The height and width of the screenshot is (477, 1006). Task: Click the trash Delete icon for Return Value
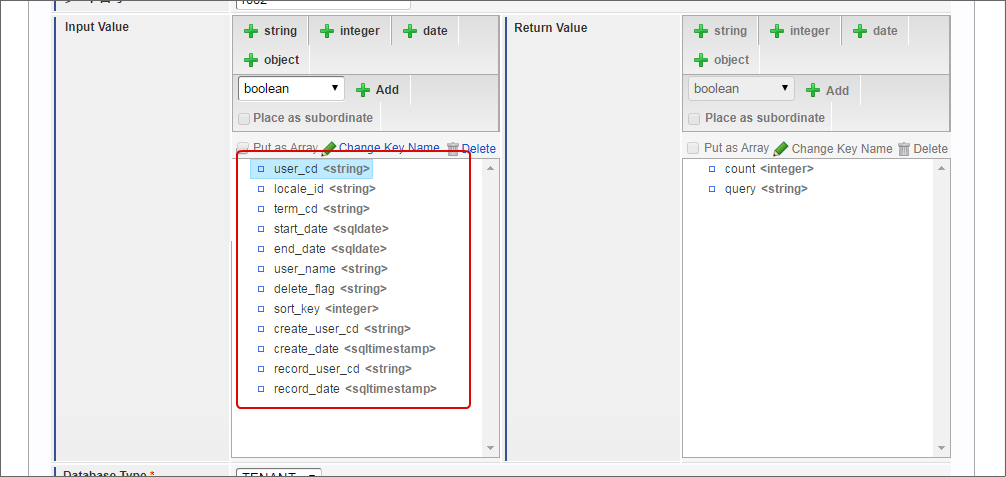point(904,149)
